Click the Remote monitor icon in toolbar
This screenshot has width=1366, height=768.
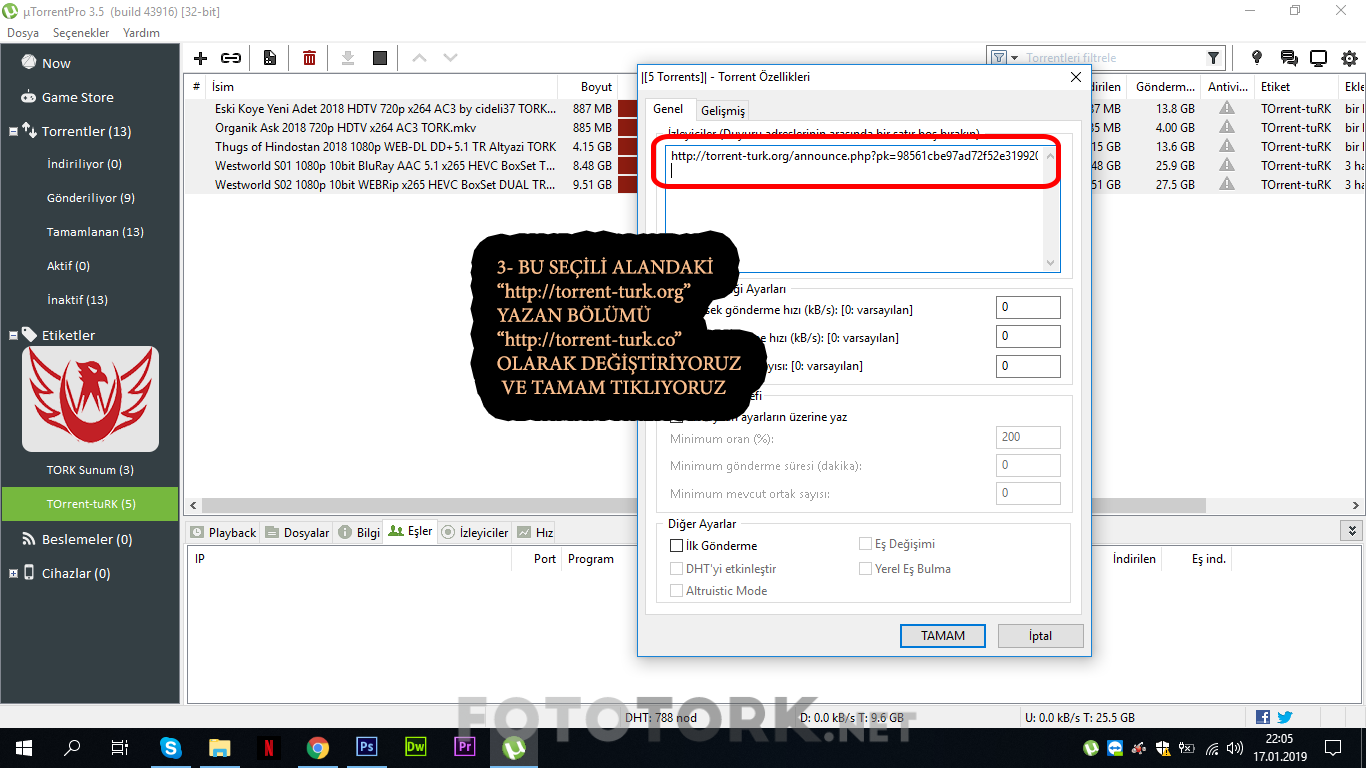click(1319, 58)
